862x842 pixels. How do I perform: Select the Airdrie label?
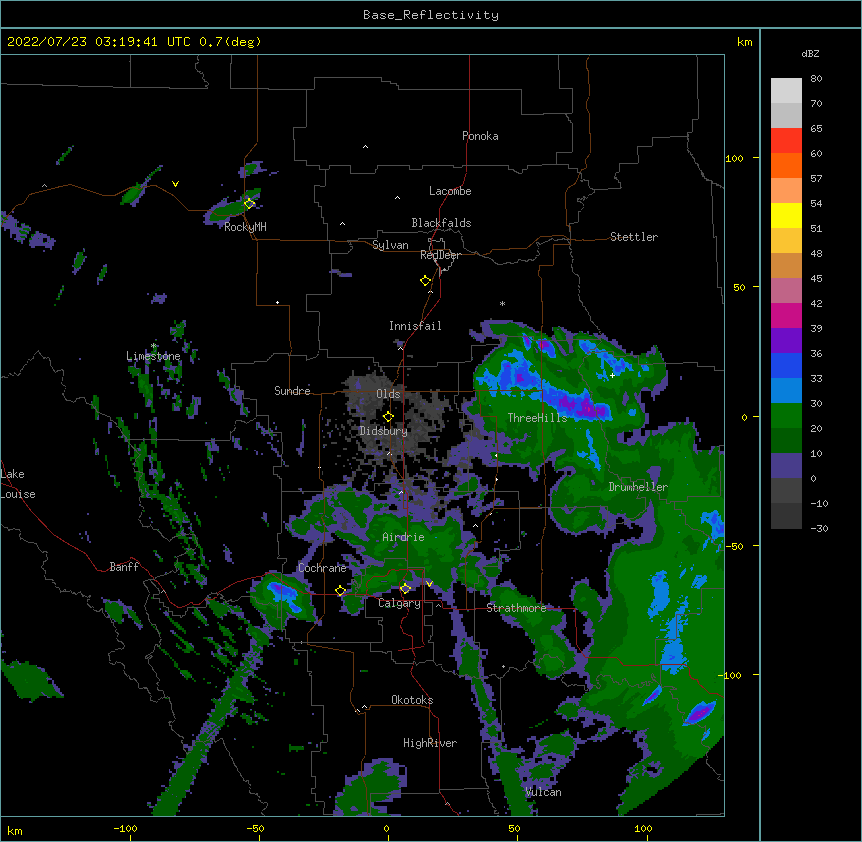point(404,537)
